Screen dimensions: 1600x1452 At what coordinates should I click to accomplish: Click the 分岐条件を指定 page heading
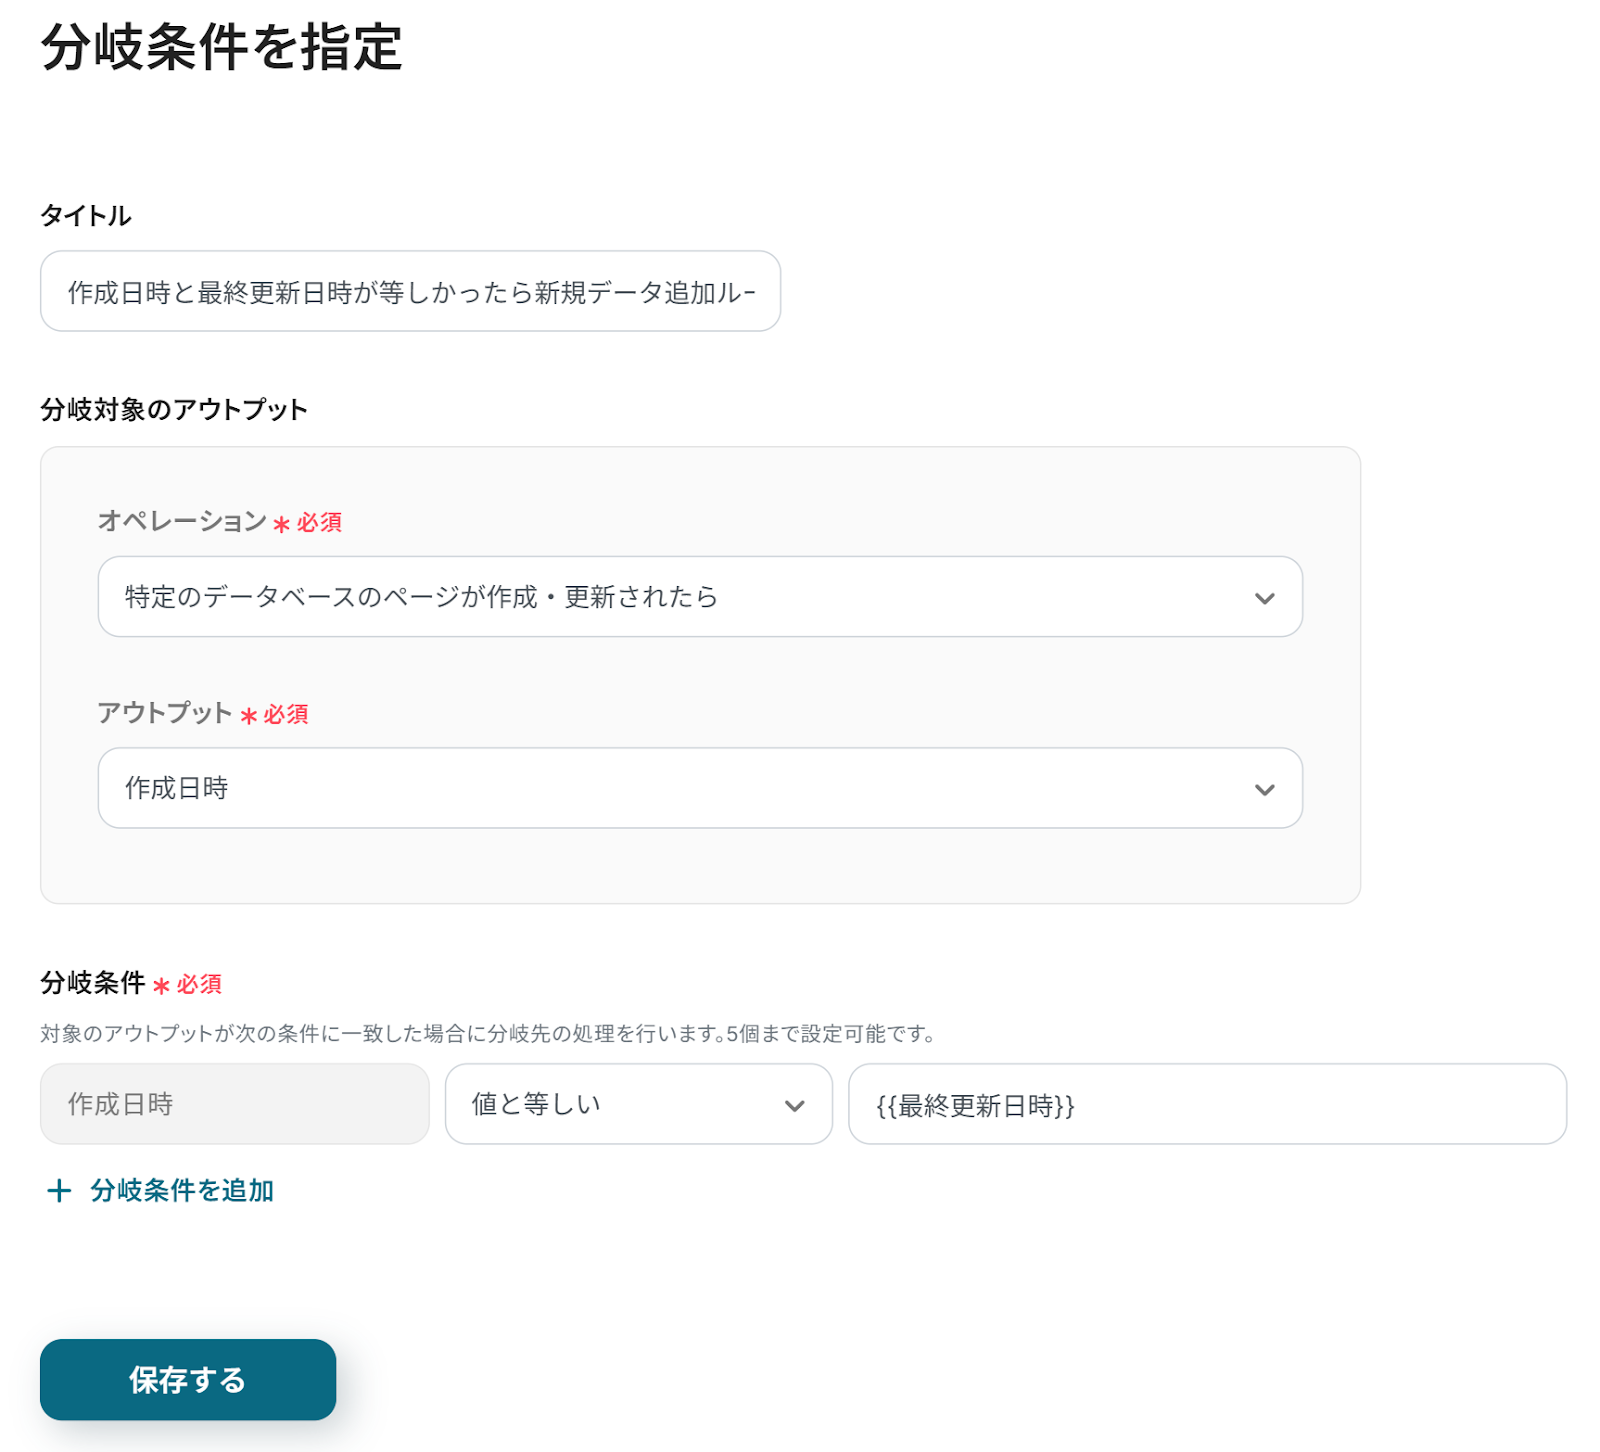click(x=222, y=47)
